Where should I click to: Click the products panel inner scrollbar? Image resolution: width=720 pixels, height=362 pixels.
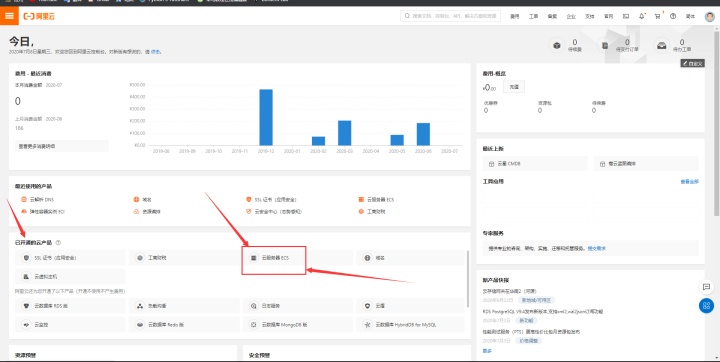pyautogui.click(x=468, y=279)
